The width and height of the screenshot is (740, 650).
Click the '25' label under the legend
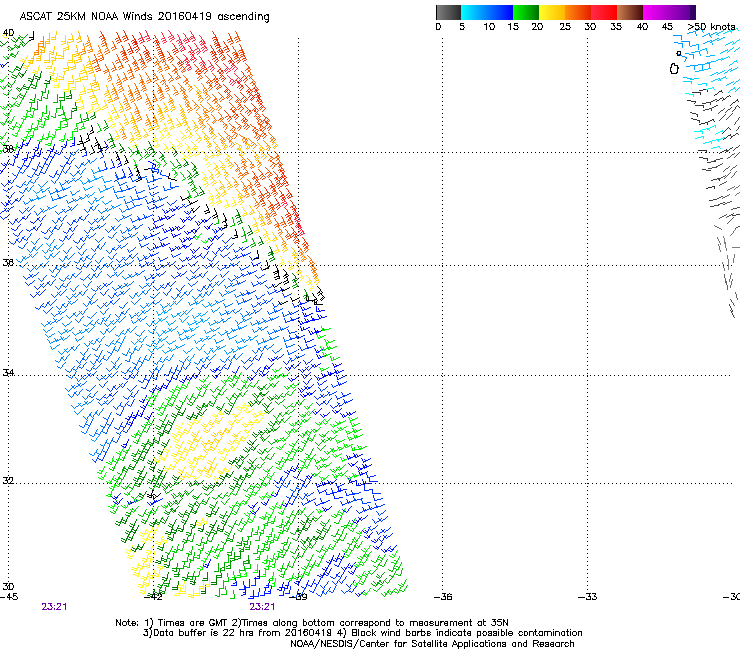point(565,27)
